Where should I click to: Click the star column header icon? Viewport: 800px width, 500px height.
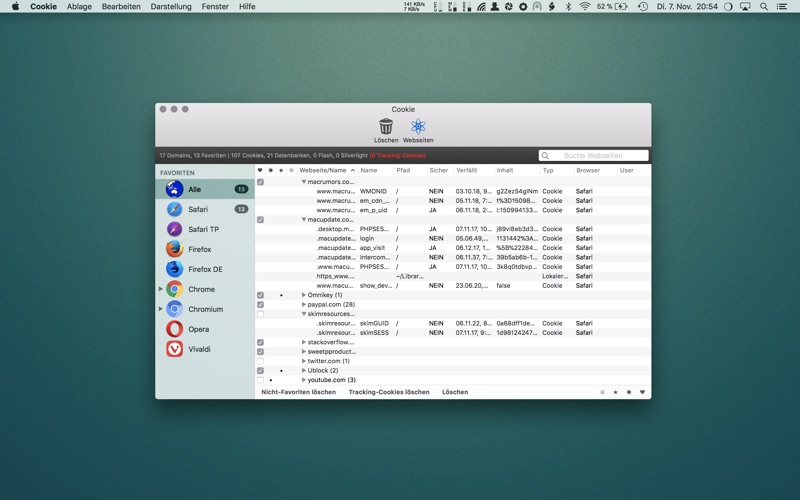[x=281, y=170]
